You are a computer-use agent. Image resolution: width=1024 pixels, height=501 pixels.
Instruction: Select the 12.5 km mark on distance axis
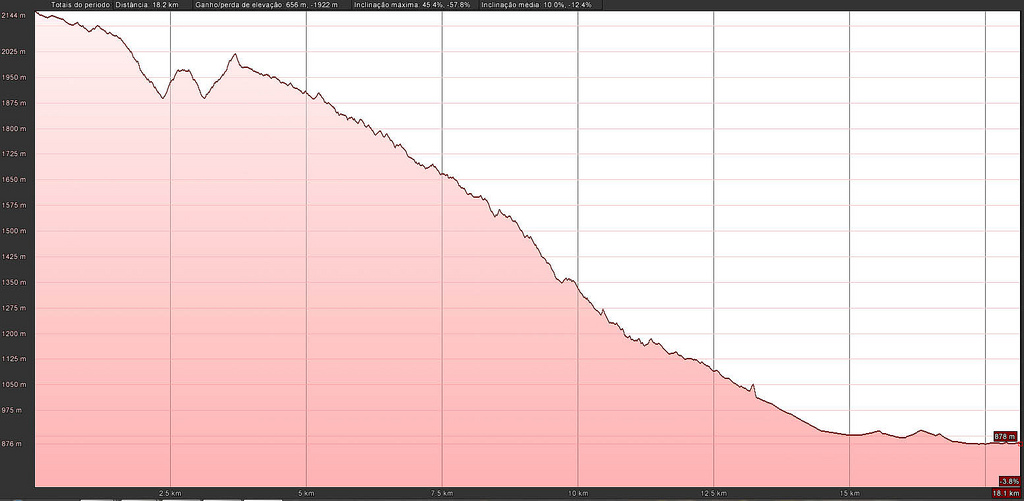tap(713, 493)
